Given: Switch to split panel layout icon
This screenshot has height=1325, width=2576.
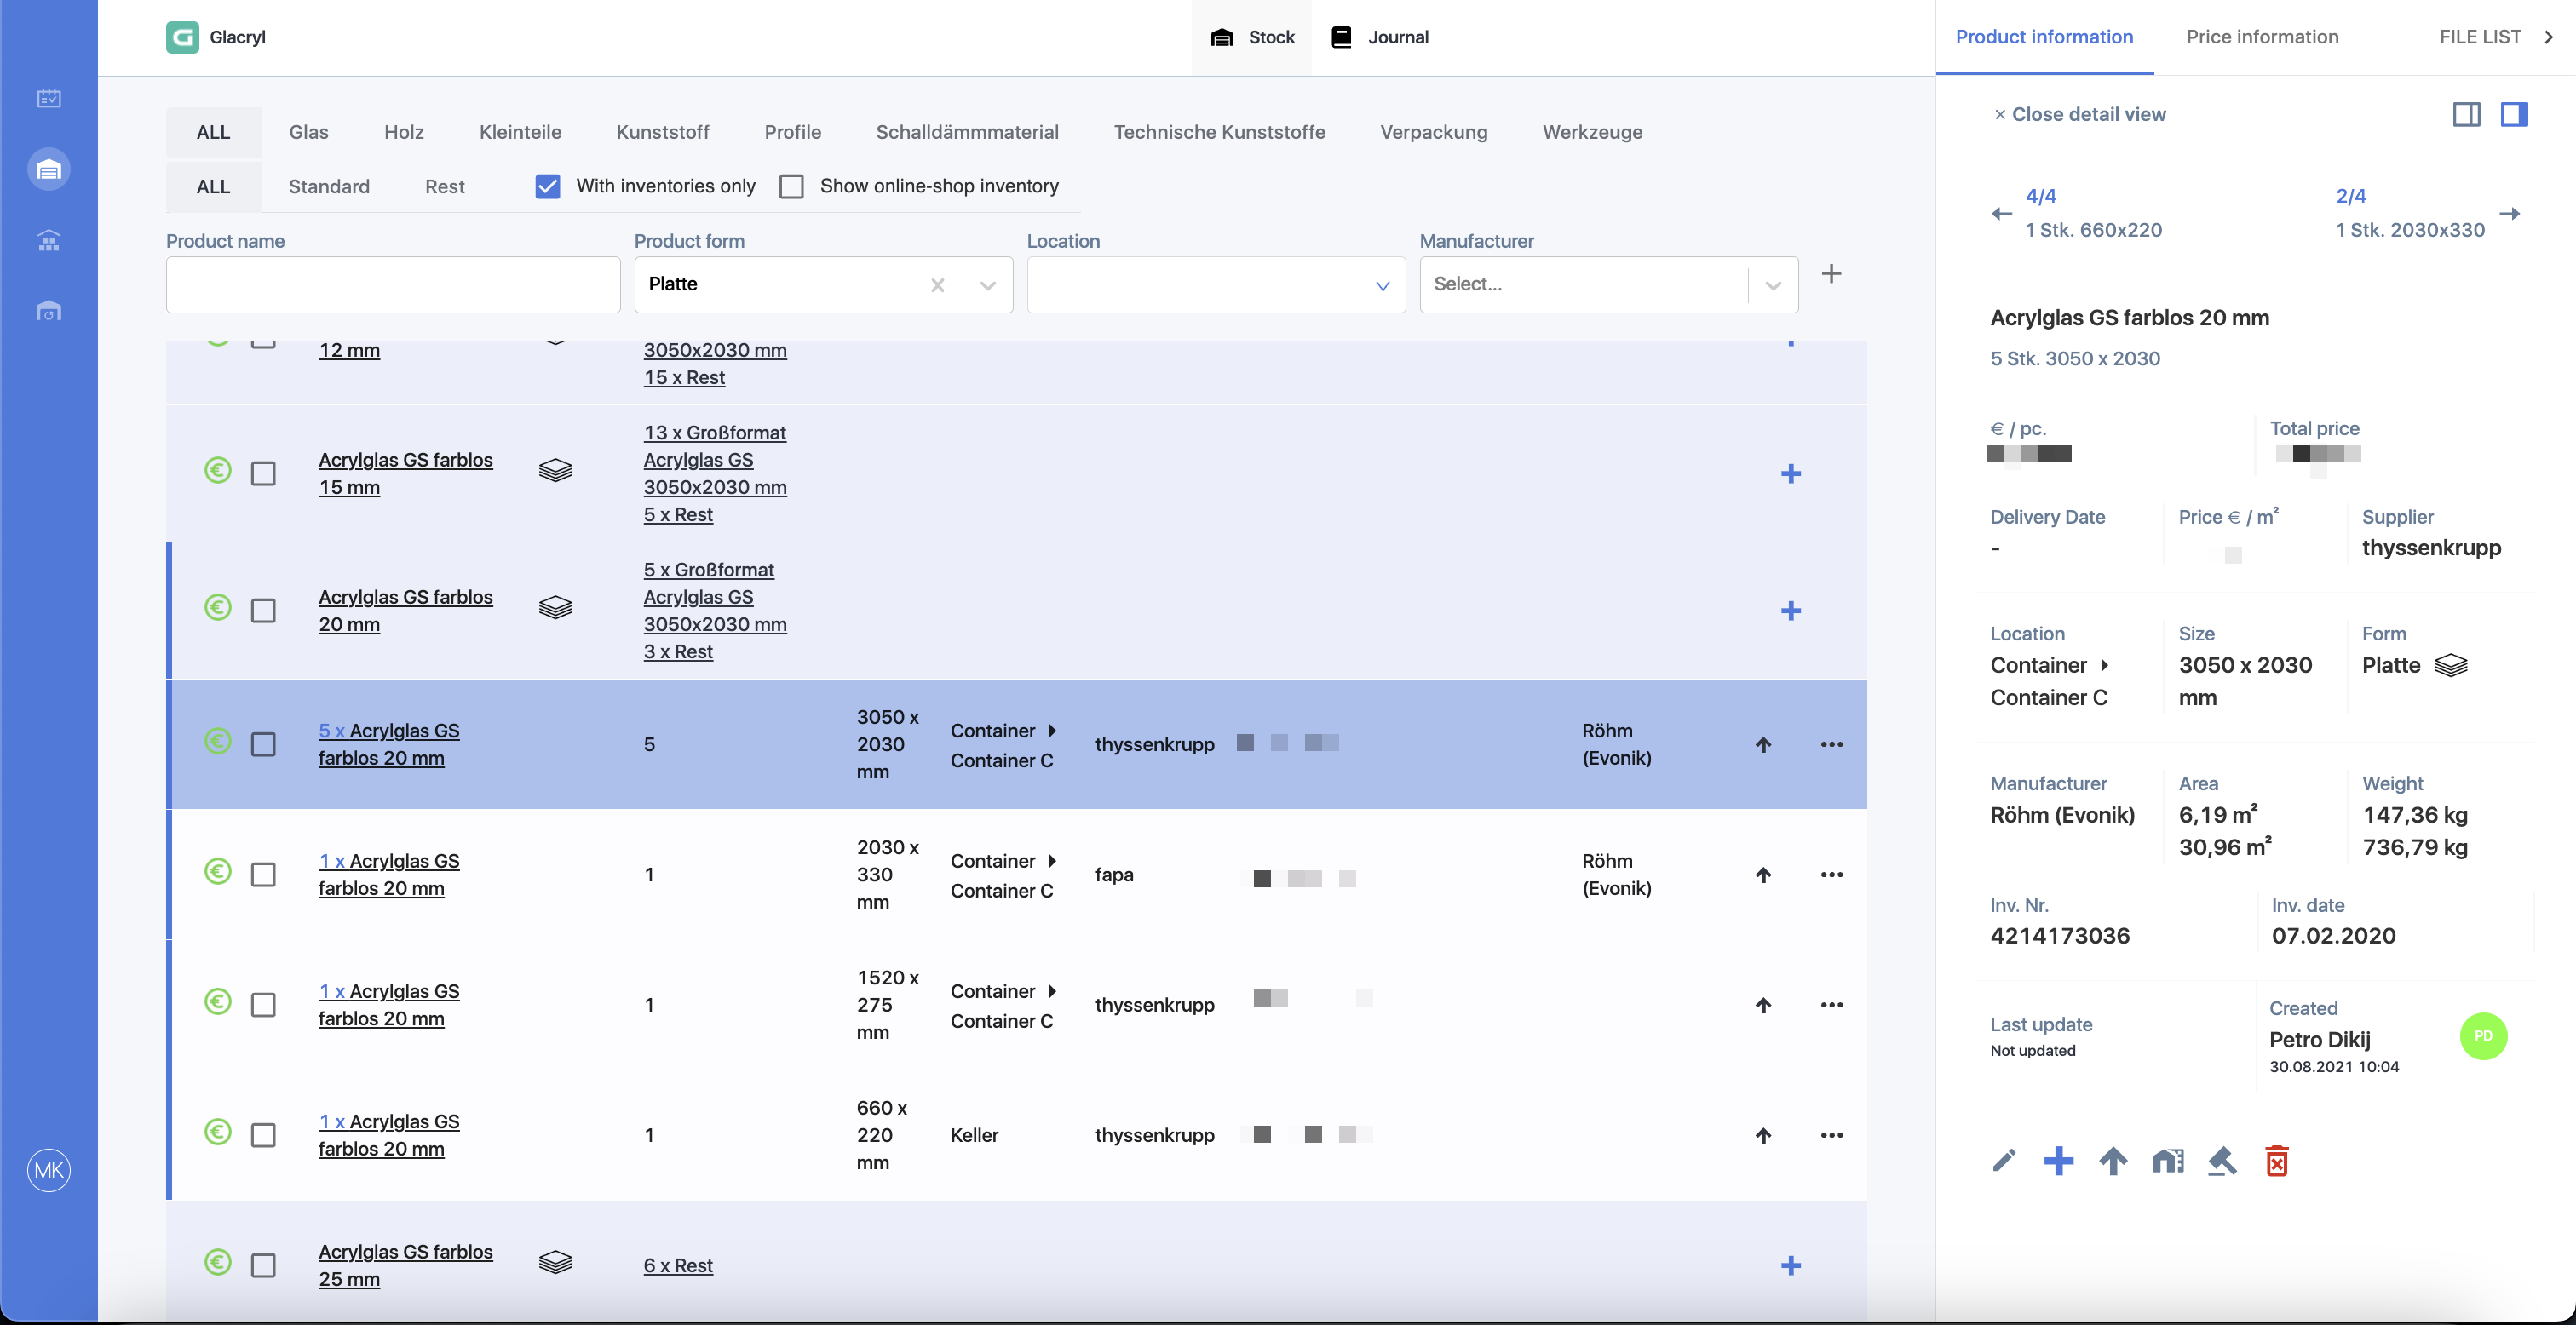Looking at the screenshot, I should pyautogui.click(x=2467, y=114).
